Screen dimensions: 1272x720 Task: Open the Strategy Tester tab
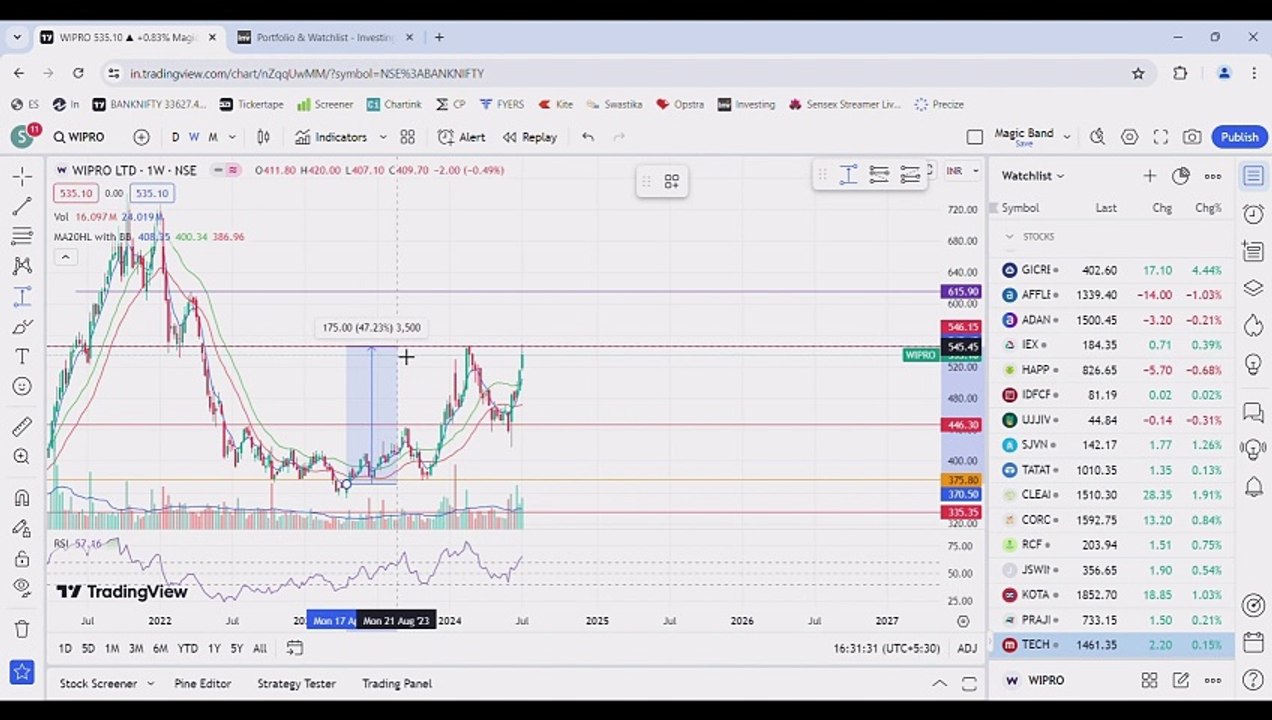296,684
